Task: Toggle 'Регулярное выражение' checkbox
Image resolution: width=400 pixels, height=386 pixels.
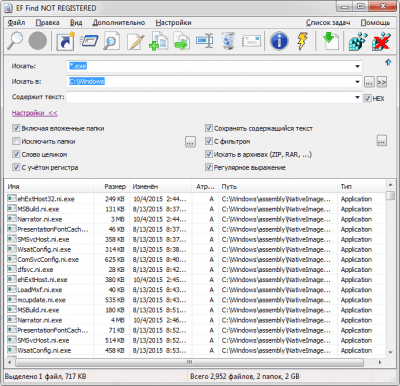Action: click(x=209, y=167)
